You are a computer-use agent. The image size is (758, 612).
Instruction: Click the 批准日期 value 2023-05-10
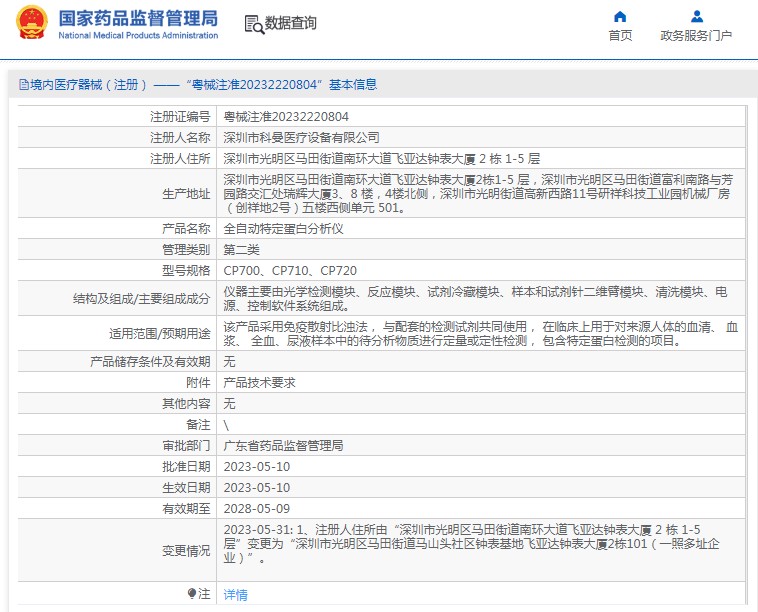[x=257, y=466]
